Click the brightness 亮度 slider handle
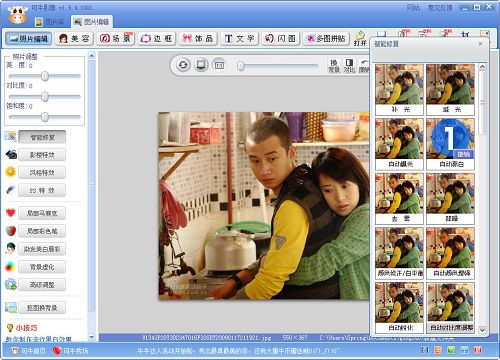 tap(45, 76)
